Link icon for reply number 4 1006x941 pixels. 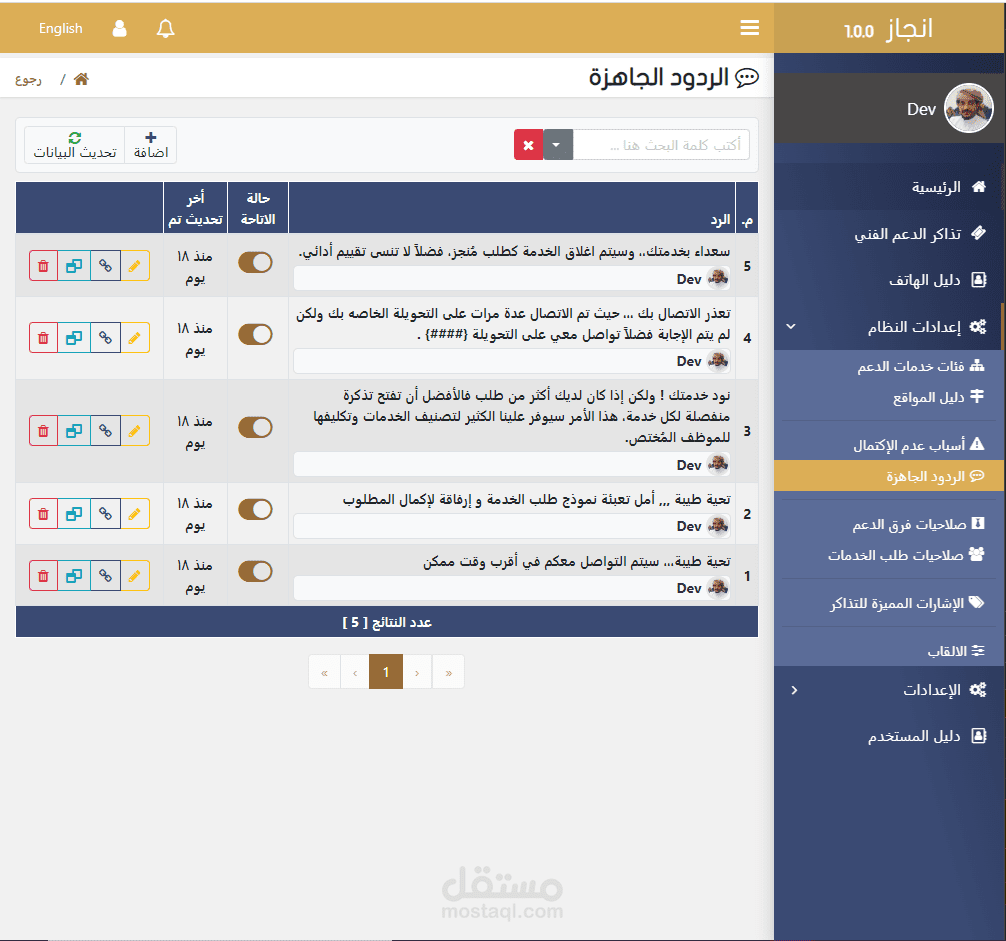point(105,337)
